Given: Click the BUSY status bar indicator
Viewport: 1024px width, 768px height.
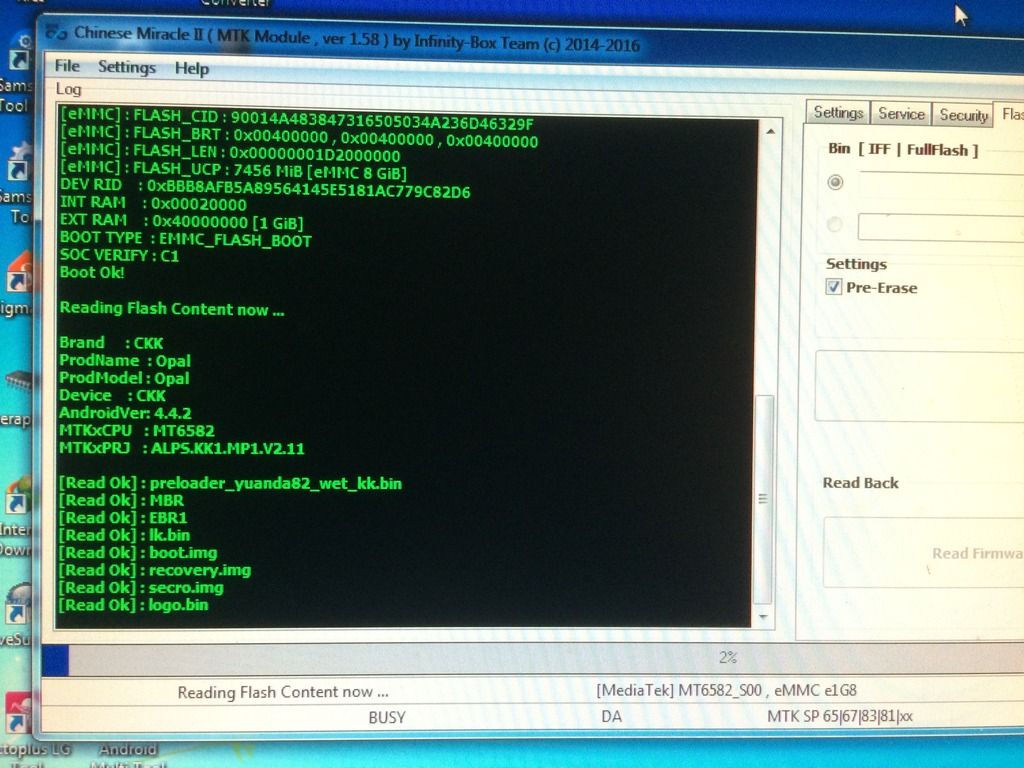Looking at the screenshot, I should [387, 718].
